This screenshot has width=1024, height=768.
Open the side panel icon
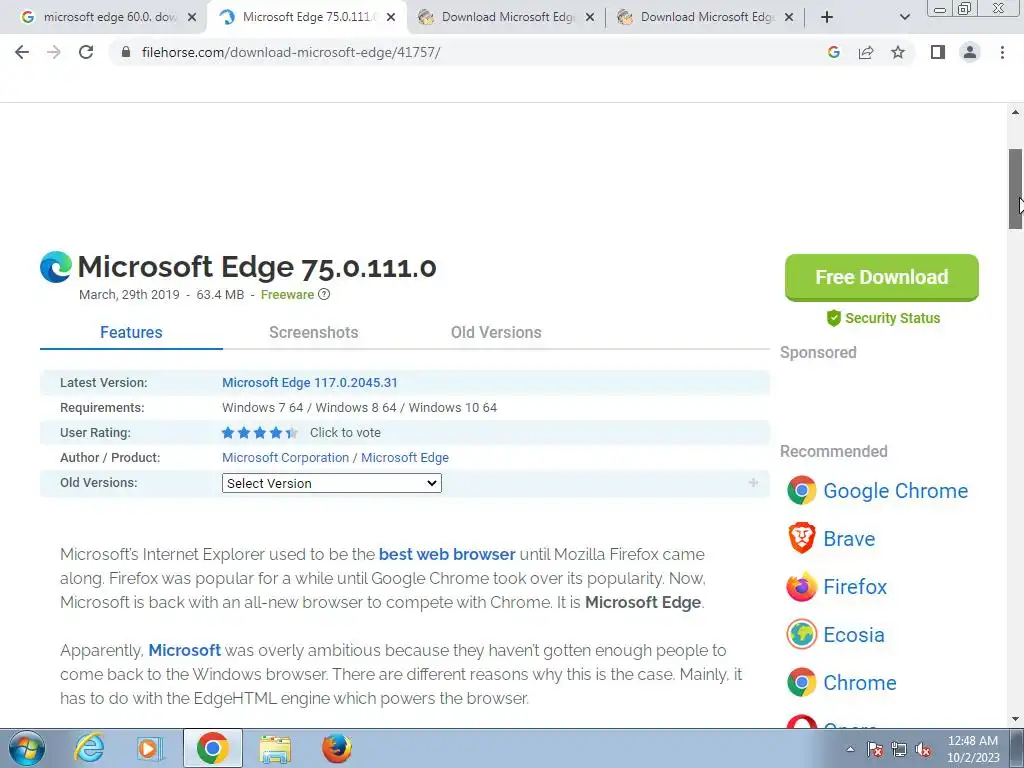(x=938, y=52)
